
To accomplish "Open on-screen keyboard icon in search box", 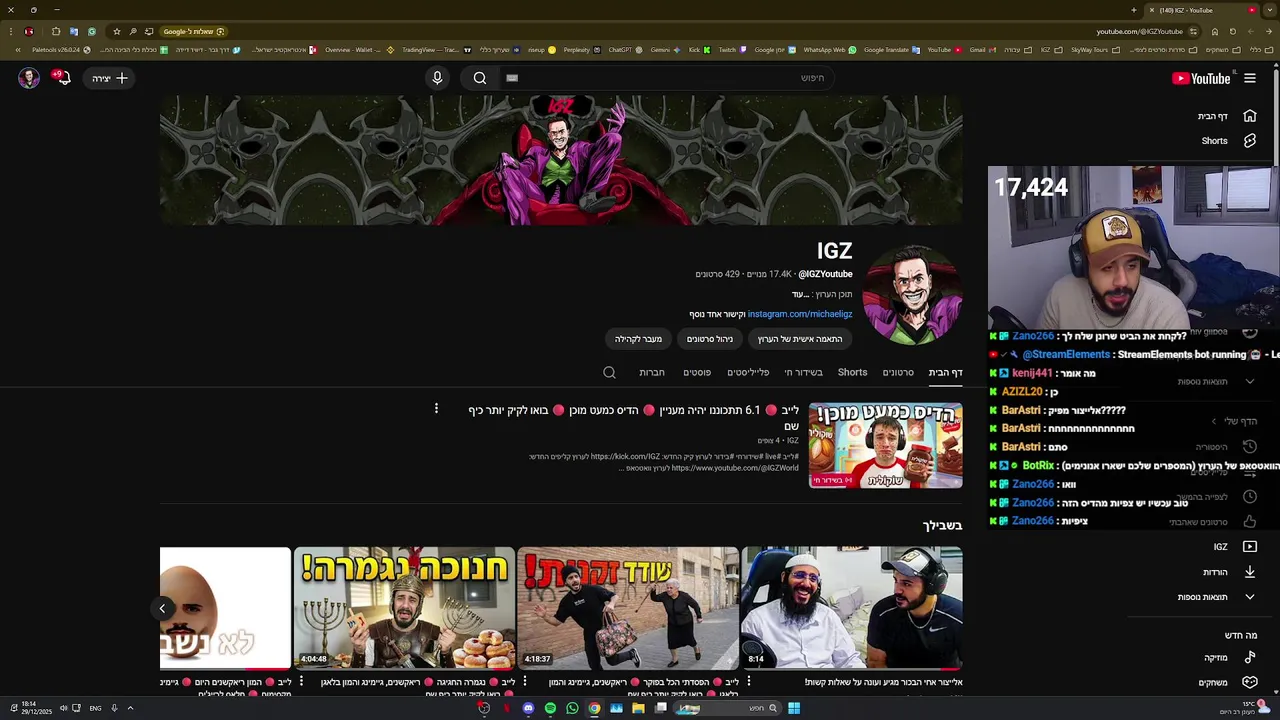I will (512, 78).
